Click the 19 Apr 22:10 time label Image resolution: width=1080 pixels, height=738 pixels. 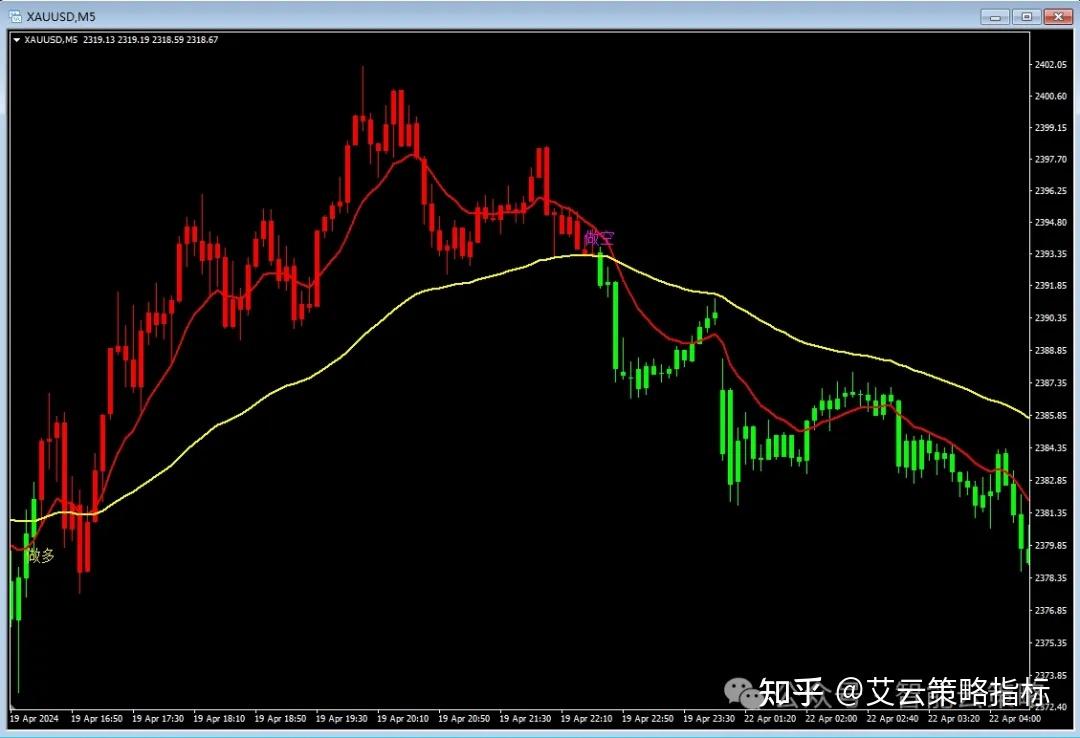[x=586, y=719]
